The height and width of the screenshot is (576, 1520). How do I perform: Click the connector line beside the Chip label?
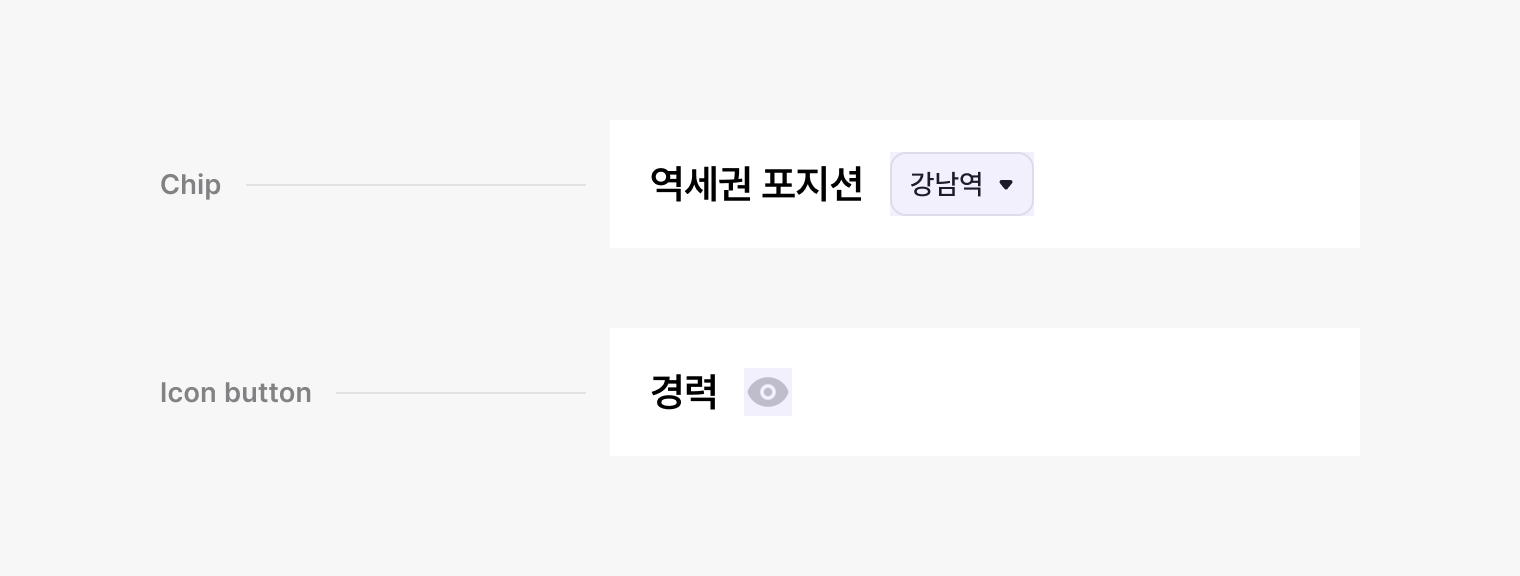(415, 185)
